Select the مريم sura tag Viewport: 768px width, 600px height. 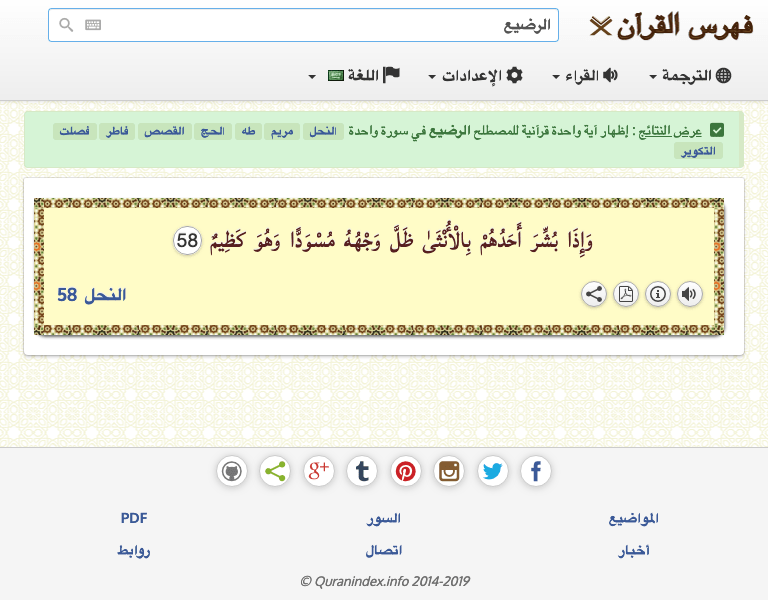(282, 131)
